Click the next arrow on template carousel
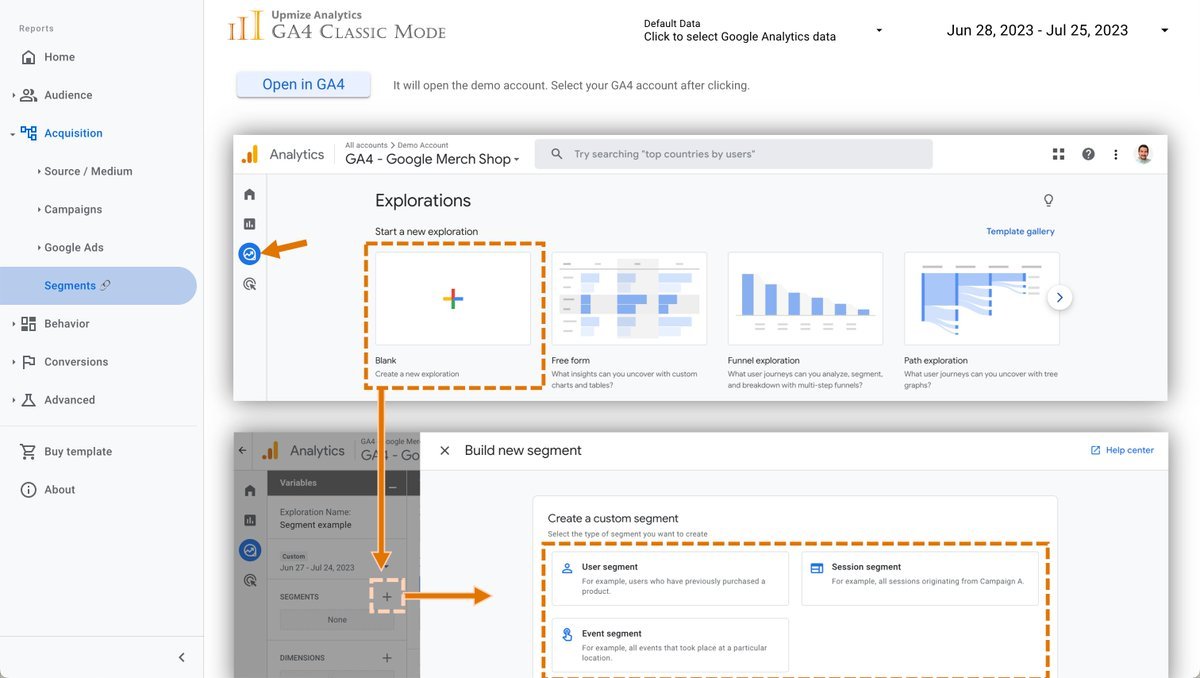The image size is (1200, 678). 1060,297
